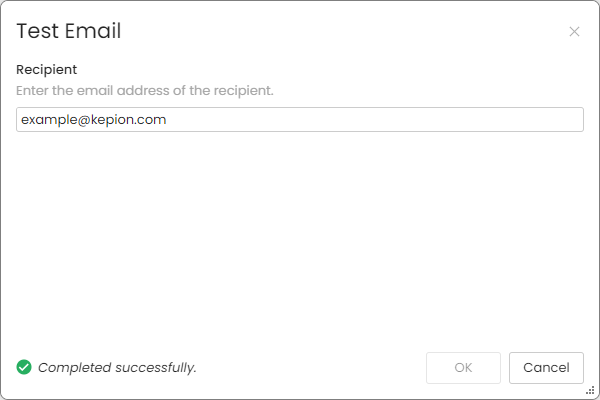
Task: Click the italic completion status text
Action: point(117,367)
